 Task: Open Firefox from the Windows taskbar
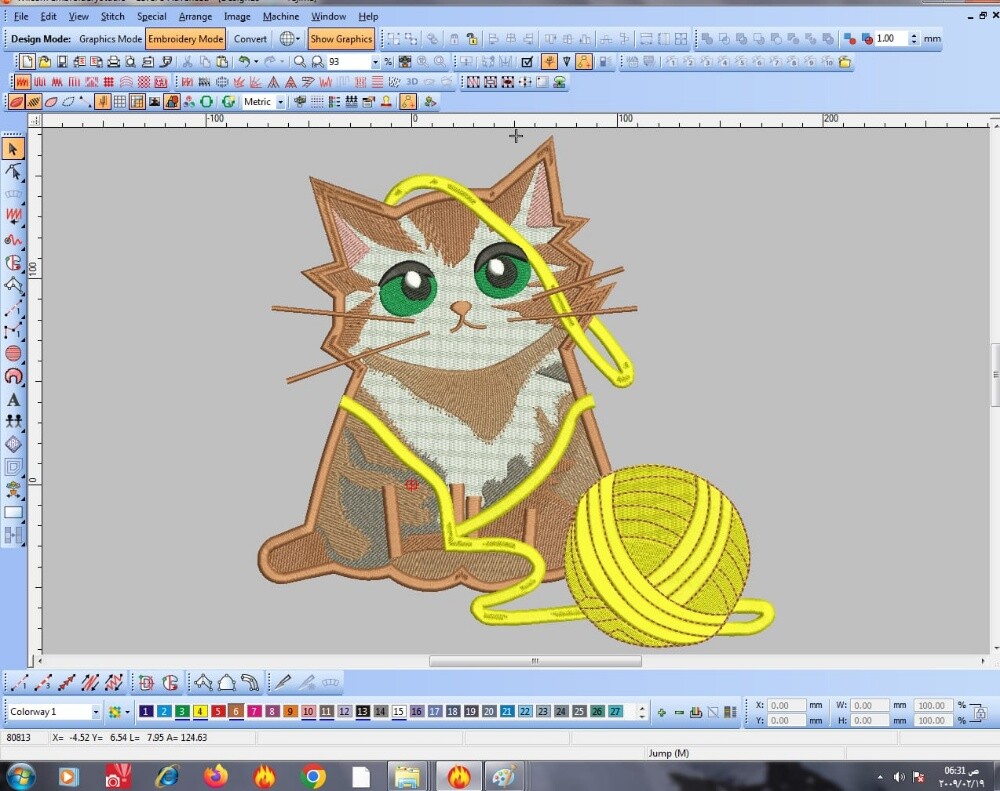click(216, 776)
